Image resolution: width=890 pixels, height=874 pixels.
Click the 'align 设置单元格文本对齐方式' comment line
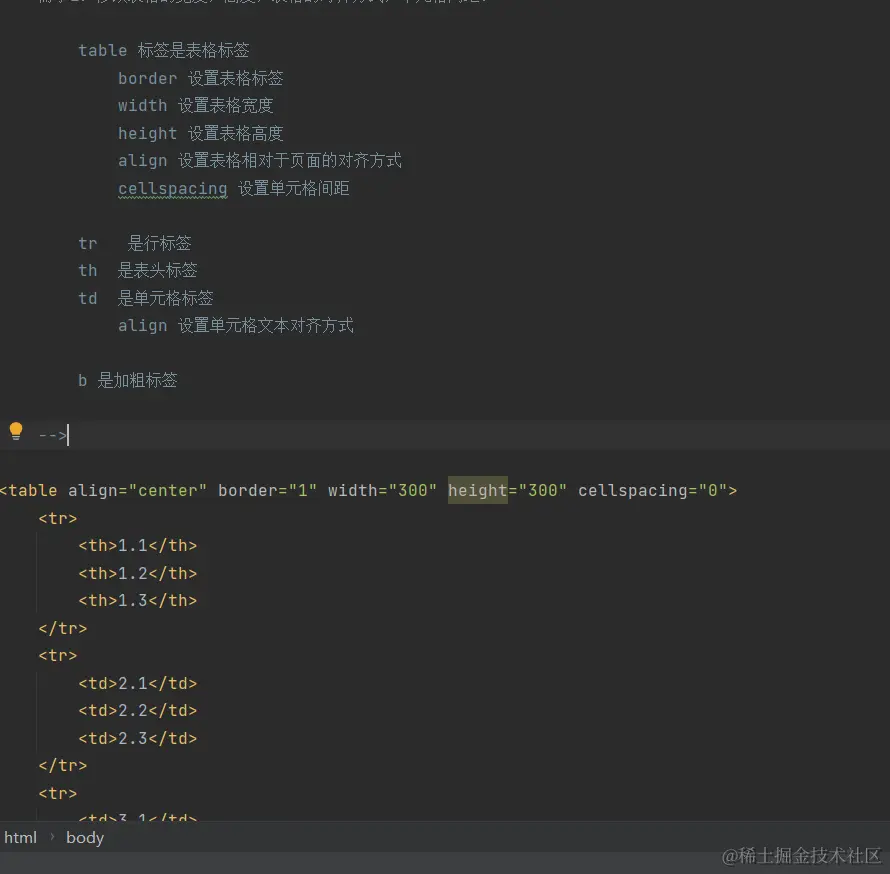pos(236,326)
